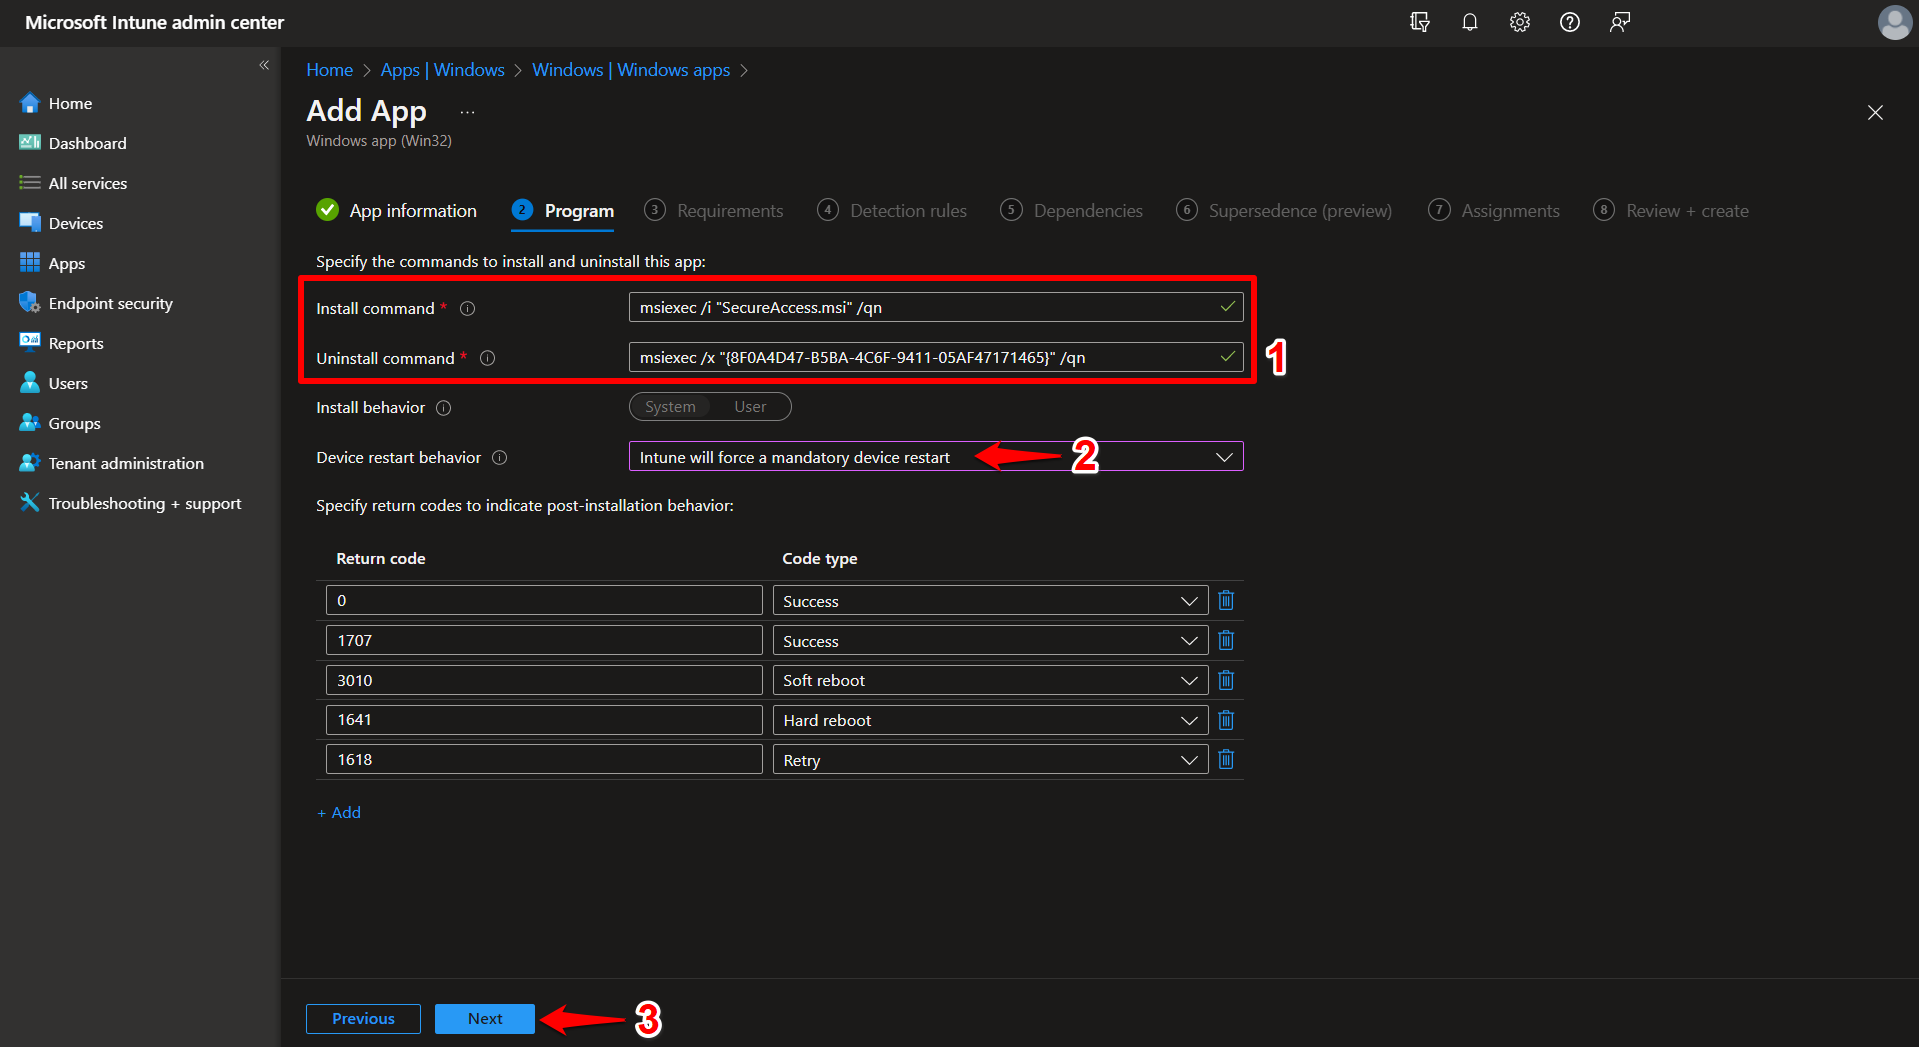The width and height of the screenshot is (1919, 1047).
Task: Switch to the Requirements tab
Action: 728,210
